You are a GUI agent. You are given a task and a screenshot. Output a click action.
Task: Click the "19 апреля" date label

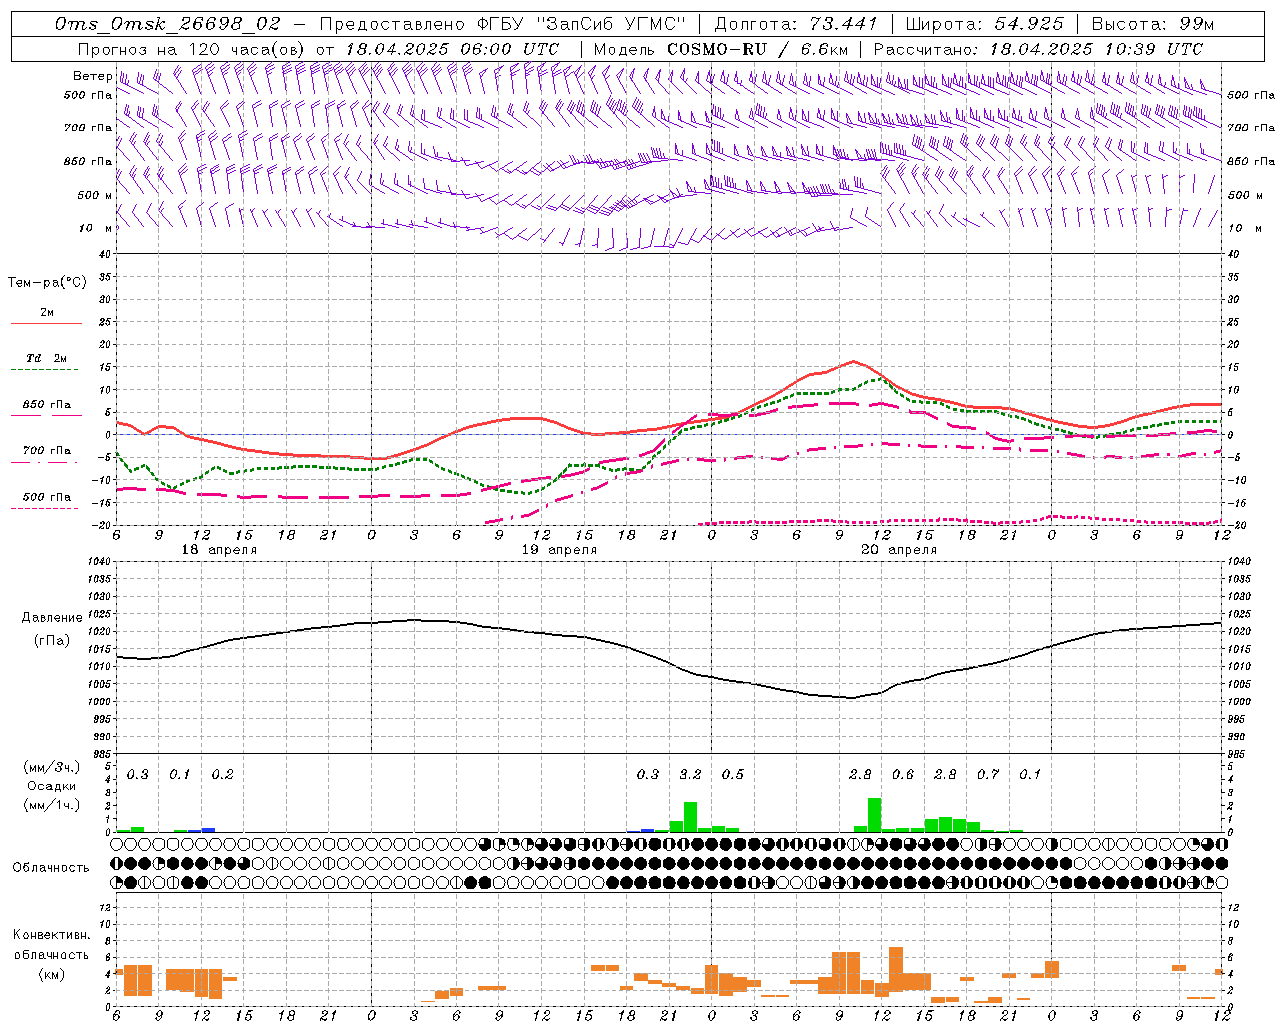tap(559, 550)
